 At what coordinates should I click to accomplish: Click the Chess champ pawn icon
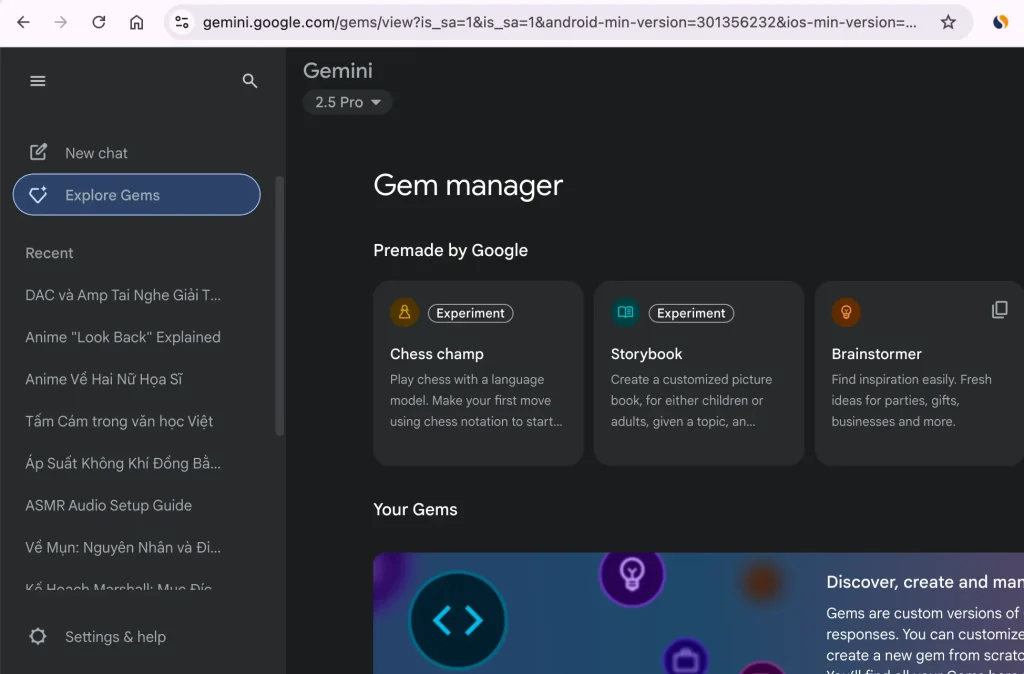pos(404,312)
